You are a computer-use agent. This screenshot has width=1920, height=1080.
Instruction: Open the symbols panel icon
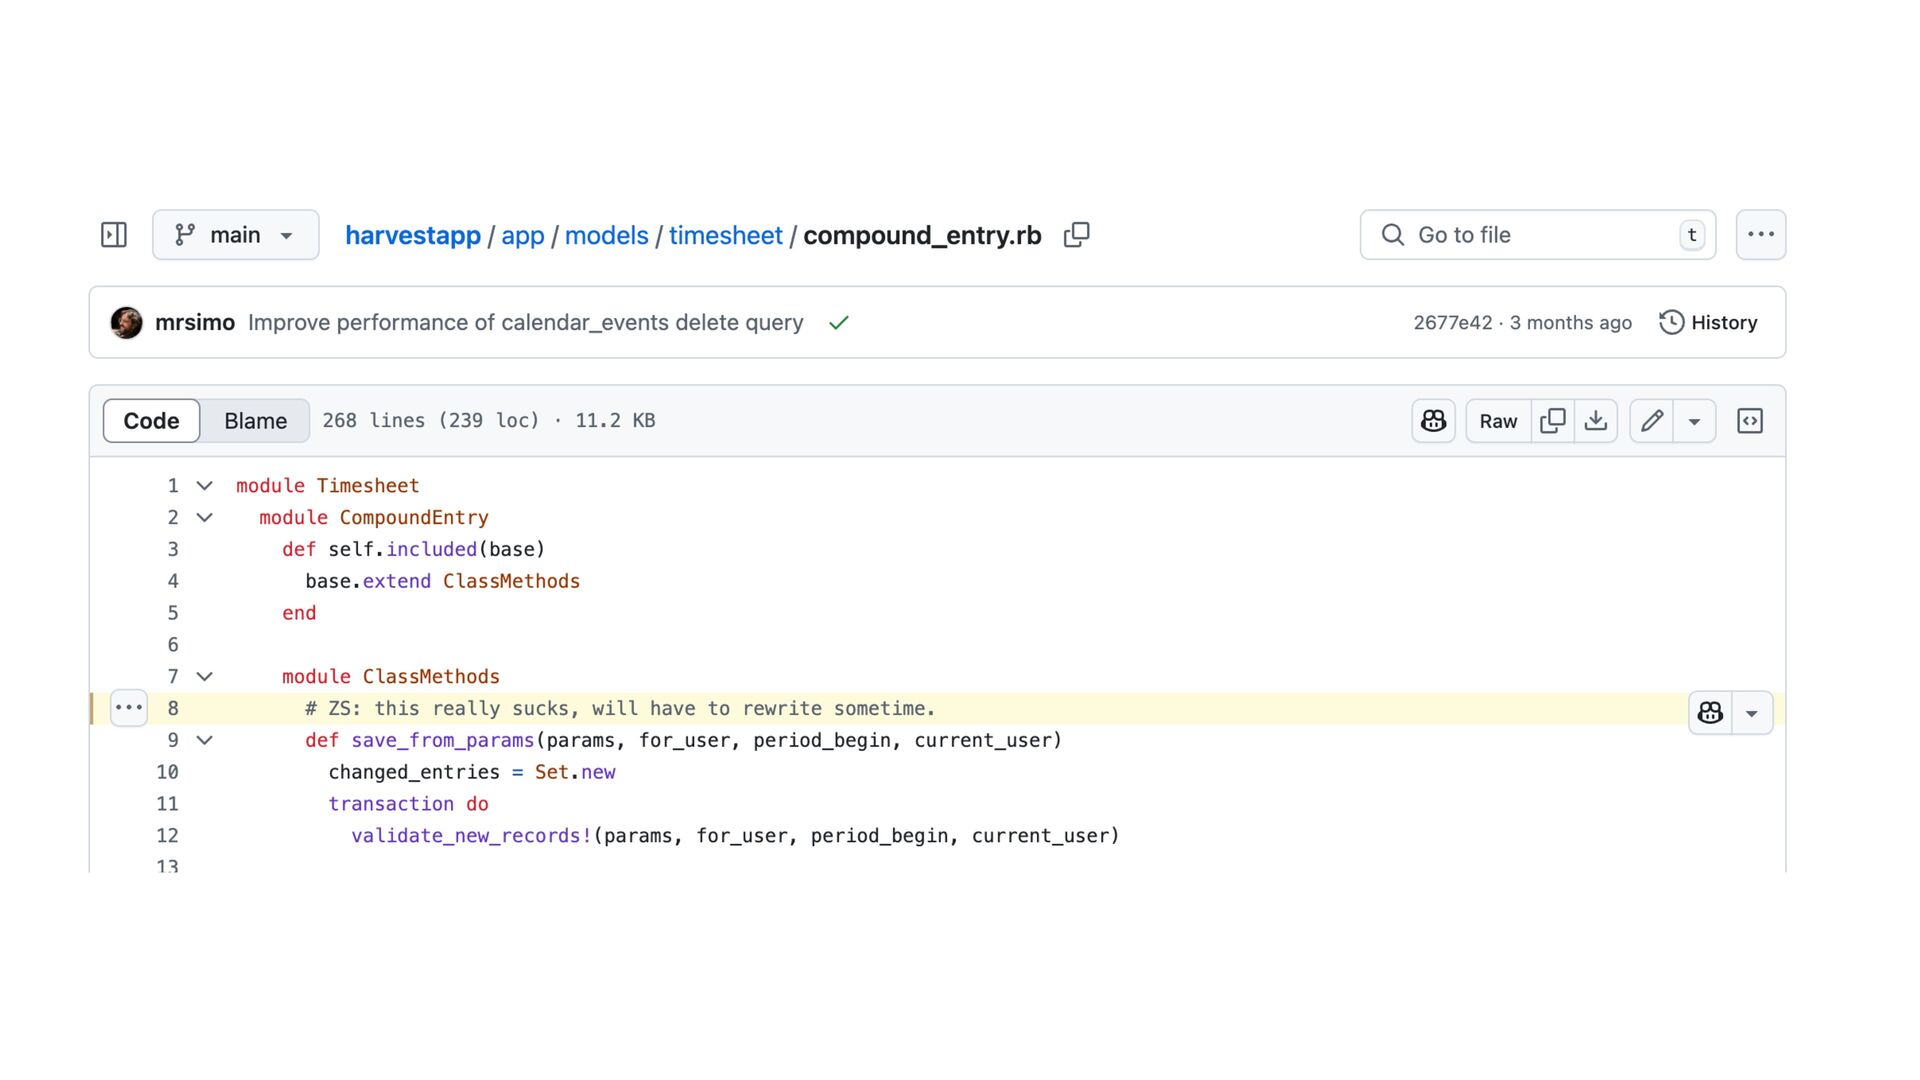coord(1750,421)
